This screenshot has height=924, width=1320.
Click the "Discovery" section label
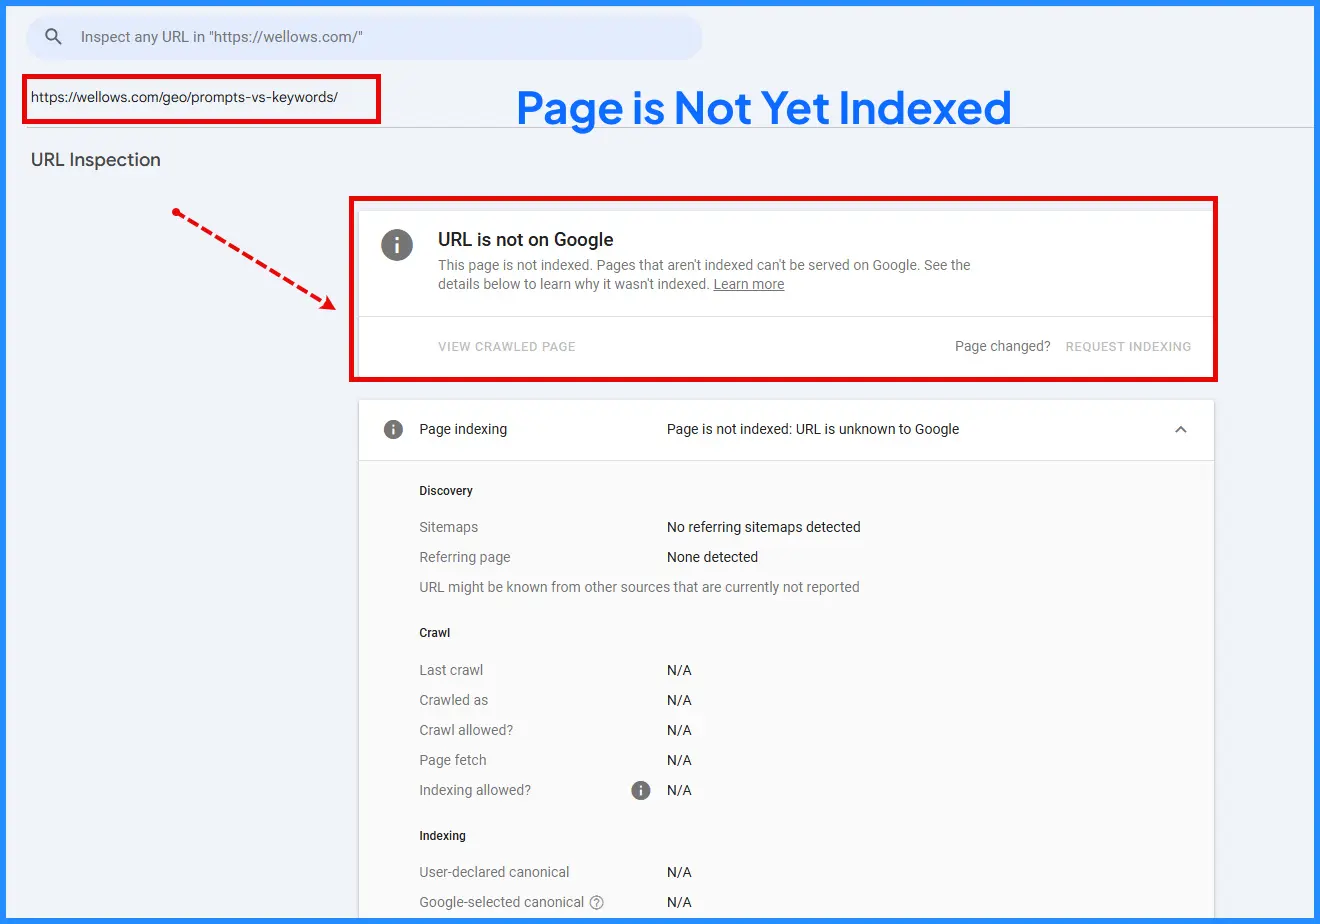[x=445, y=490]
